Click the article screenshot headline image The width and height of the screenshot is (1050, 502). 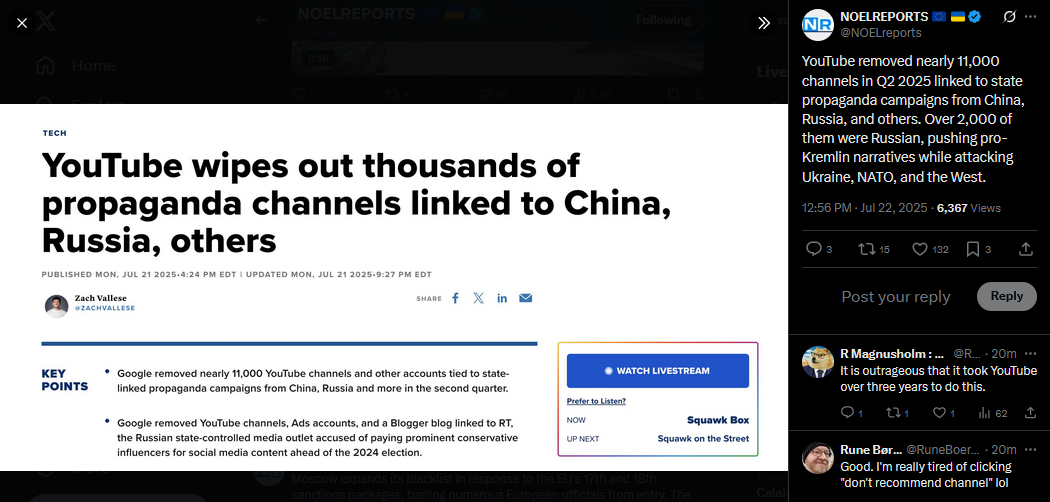394,287
